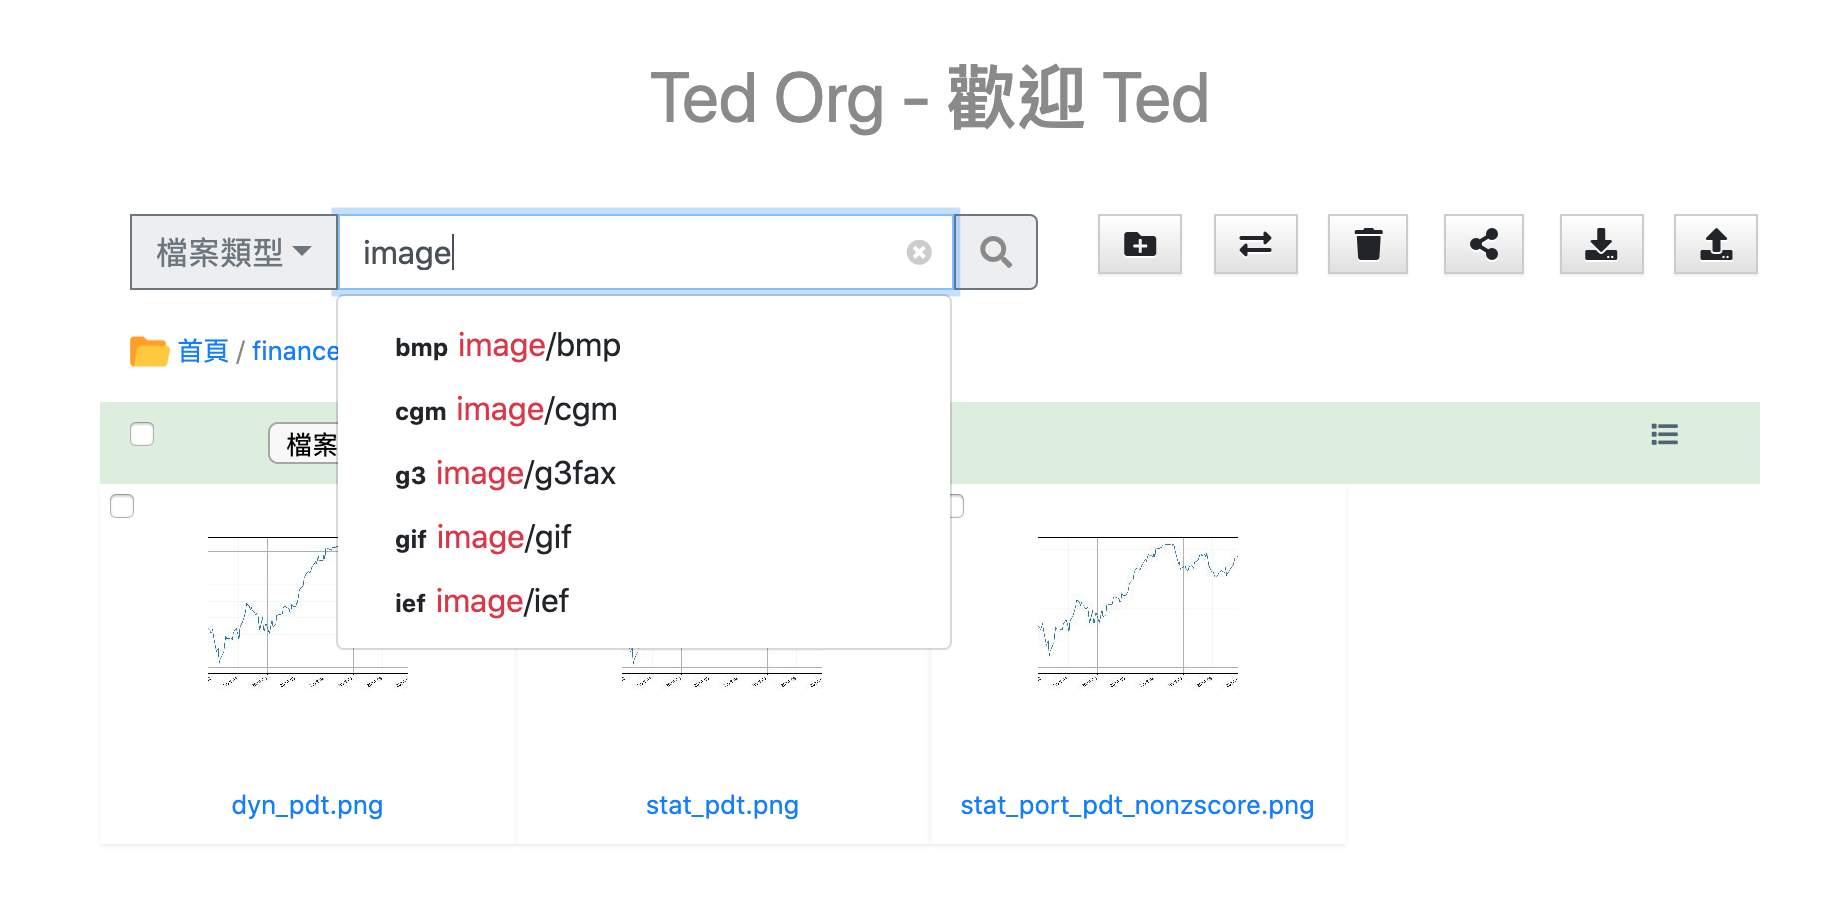
Task: Click the trash delete icon
Action: click(1367, 244)
